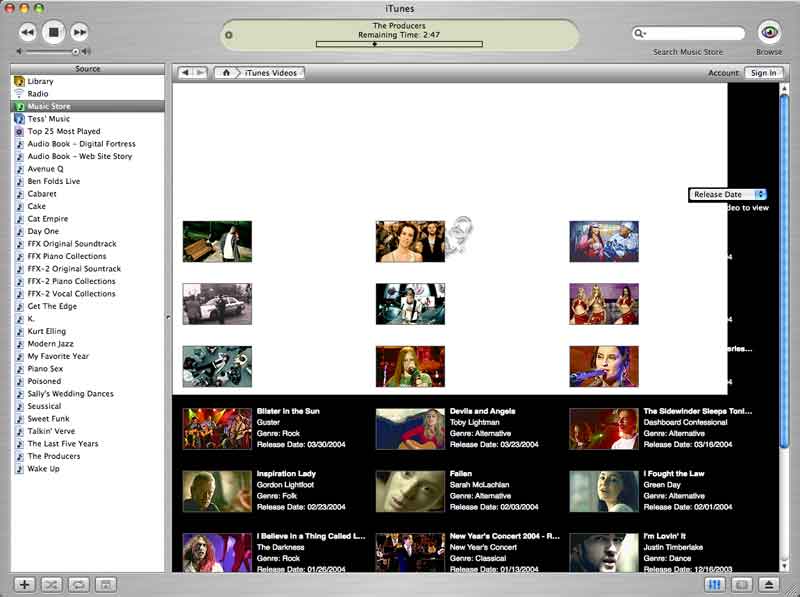Open Tess' Music shared library

coord(88,119)
